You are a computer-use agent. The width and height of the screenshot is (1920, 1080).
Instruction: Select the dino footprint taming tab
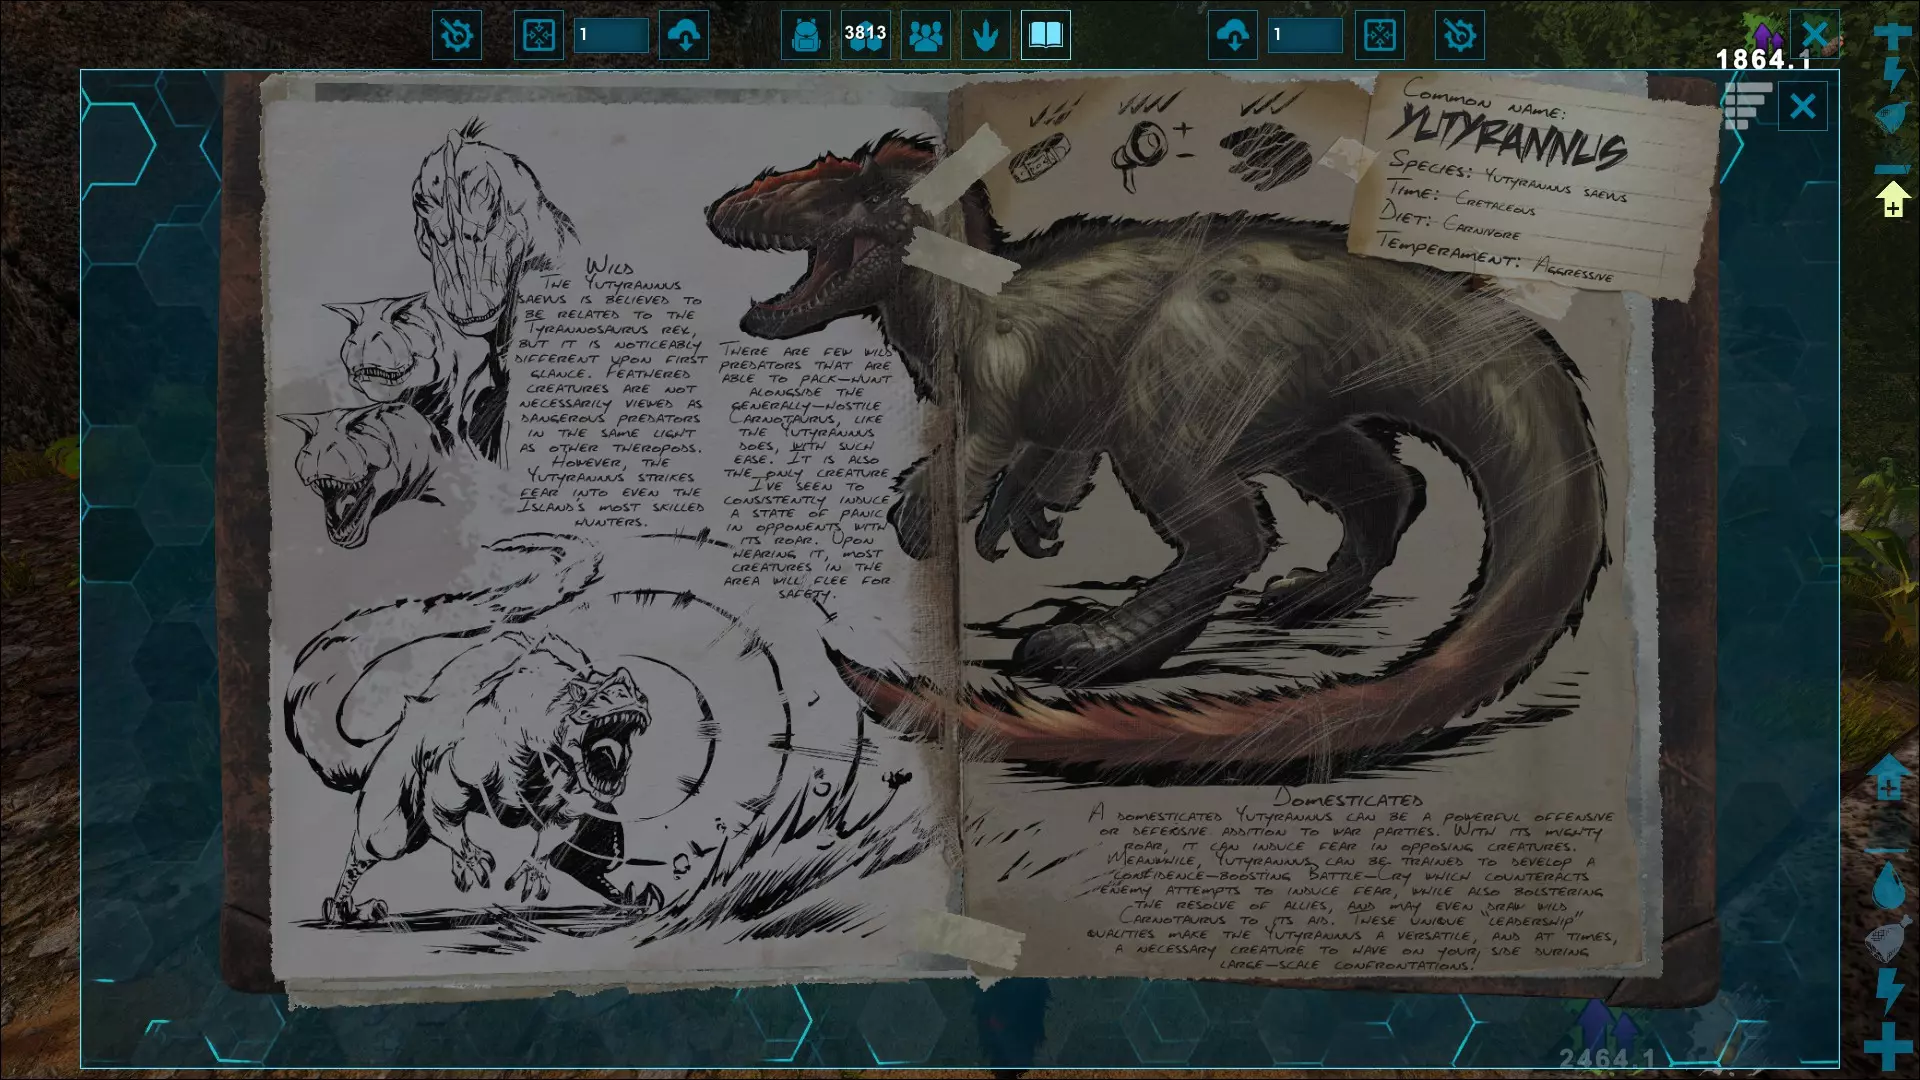pos(985,36)
